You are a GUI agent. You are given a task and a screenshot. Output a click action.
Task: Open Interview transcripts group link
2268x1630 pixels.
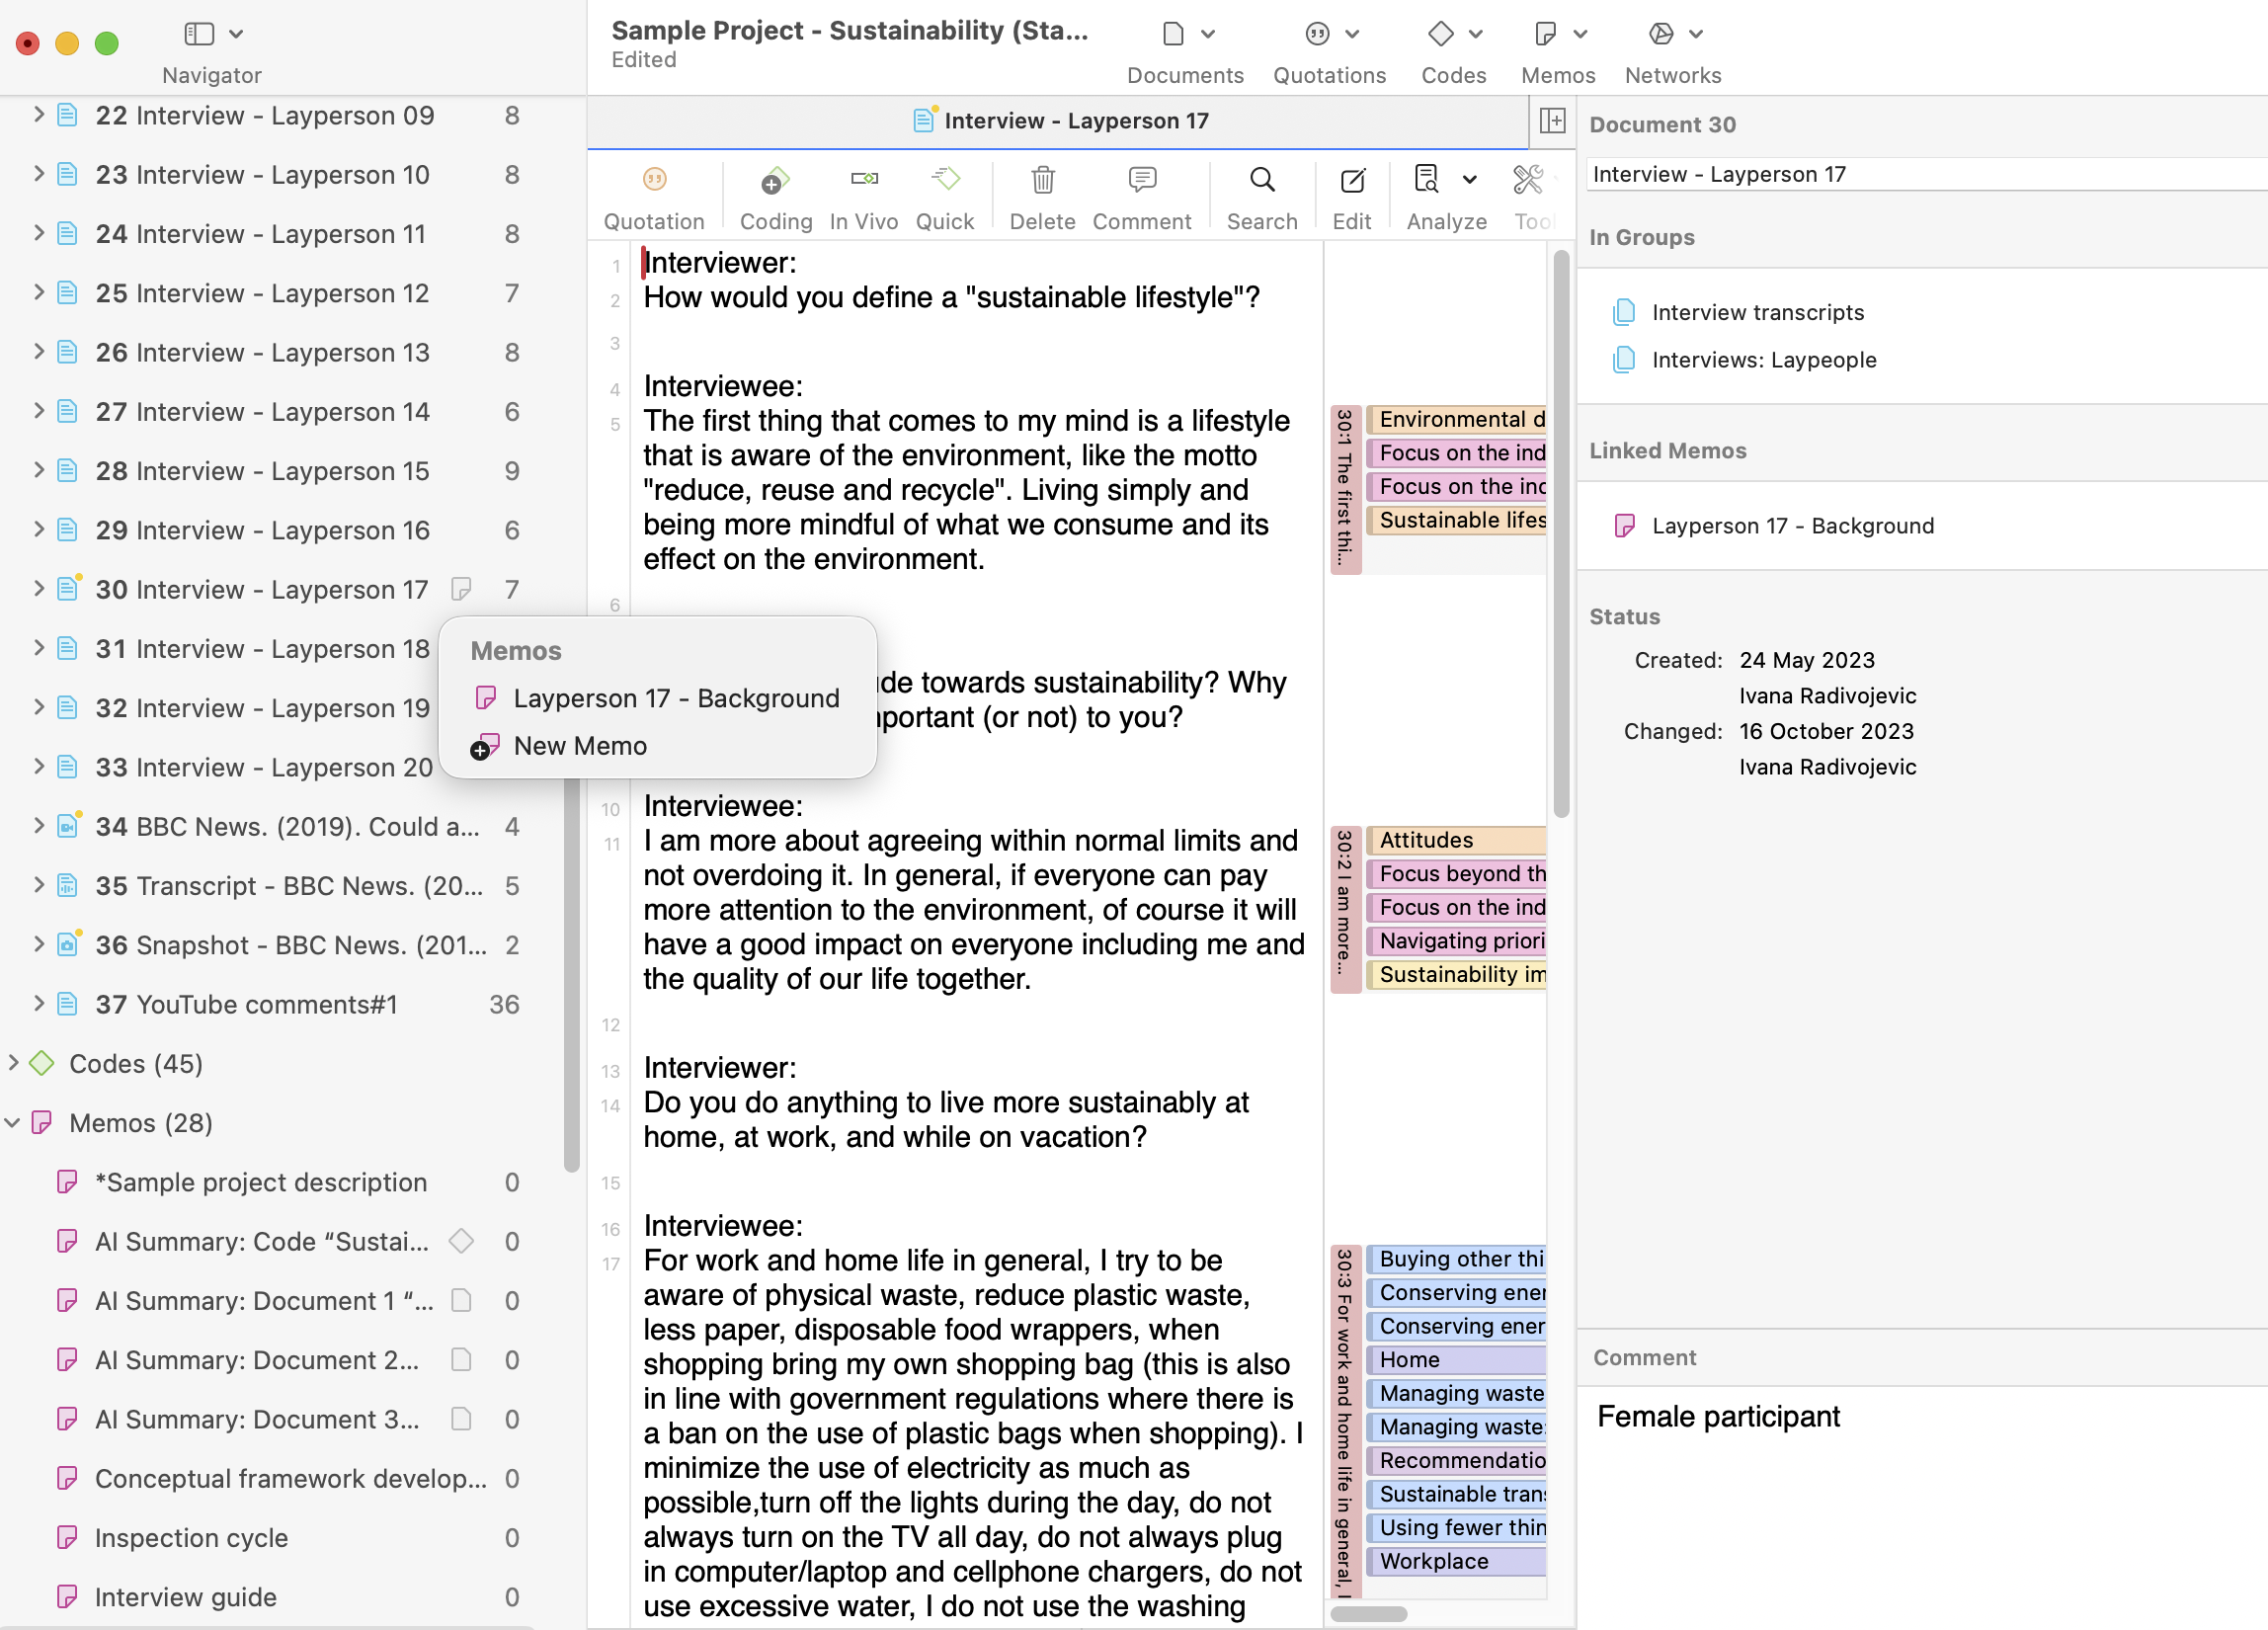pos(1757,312)
